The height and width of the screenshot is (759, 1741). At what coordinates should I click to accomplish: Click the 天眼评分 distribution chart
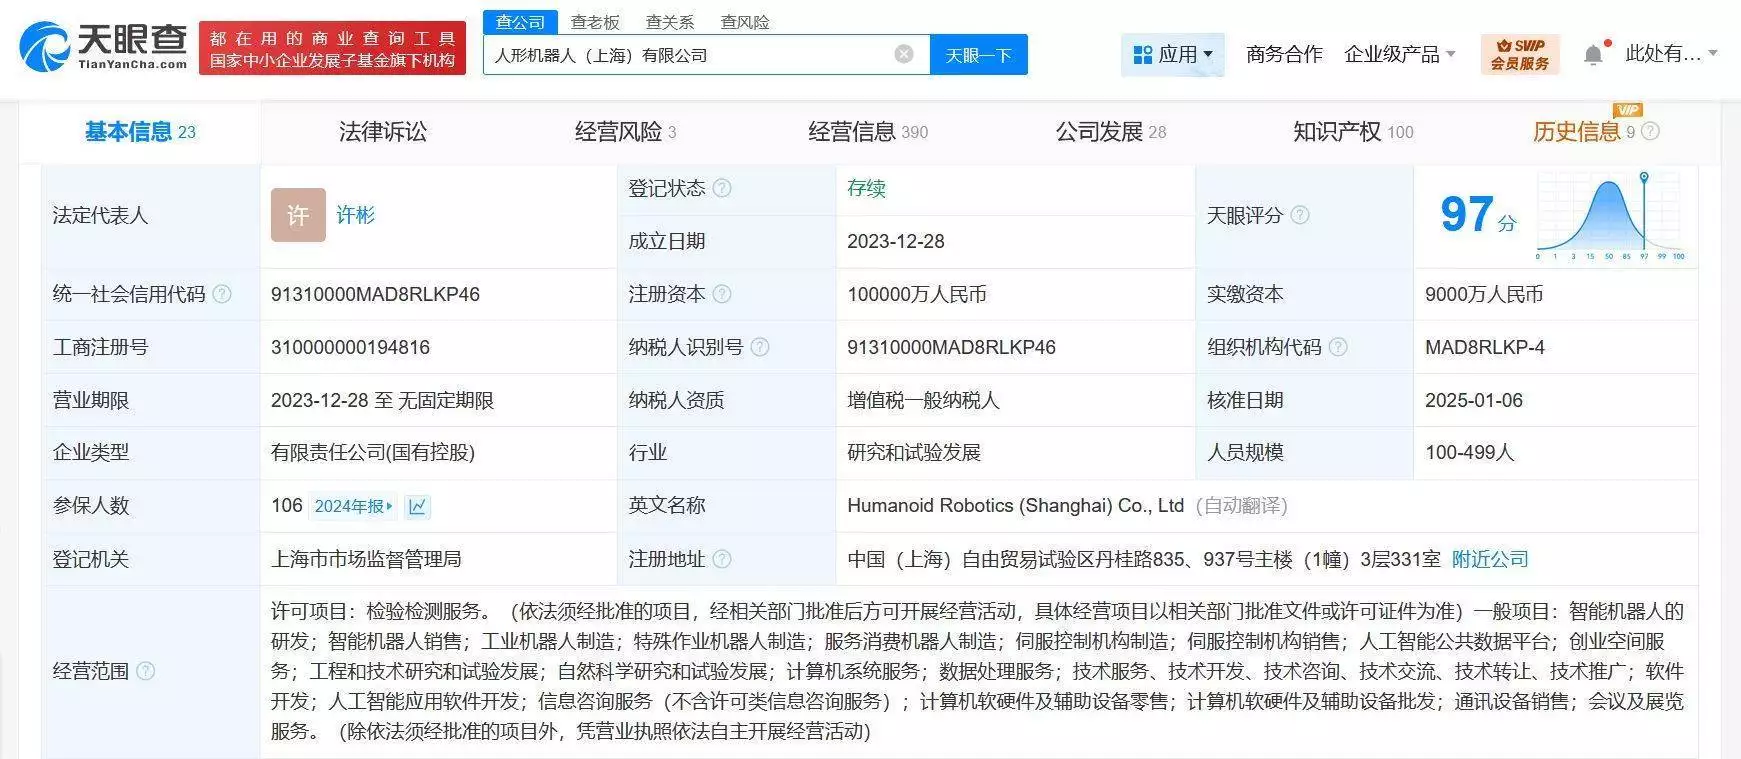coord(1611,215)
